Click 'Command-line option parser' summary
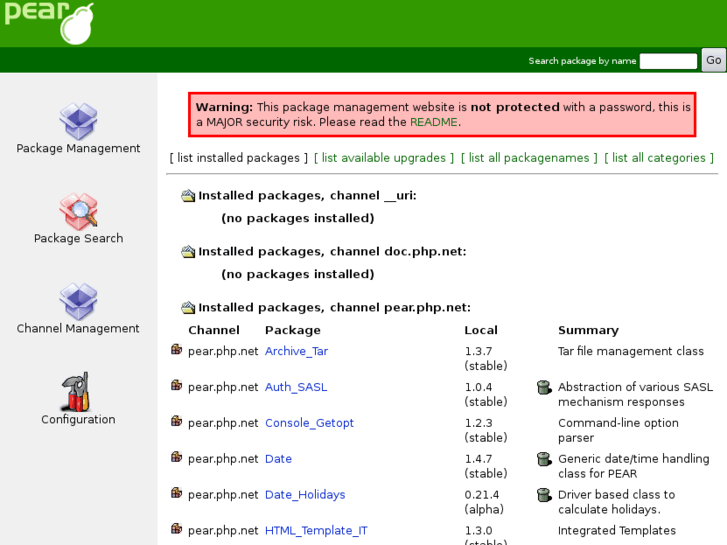Screen dimensions: 727x545 pos(619,430)
